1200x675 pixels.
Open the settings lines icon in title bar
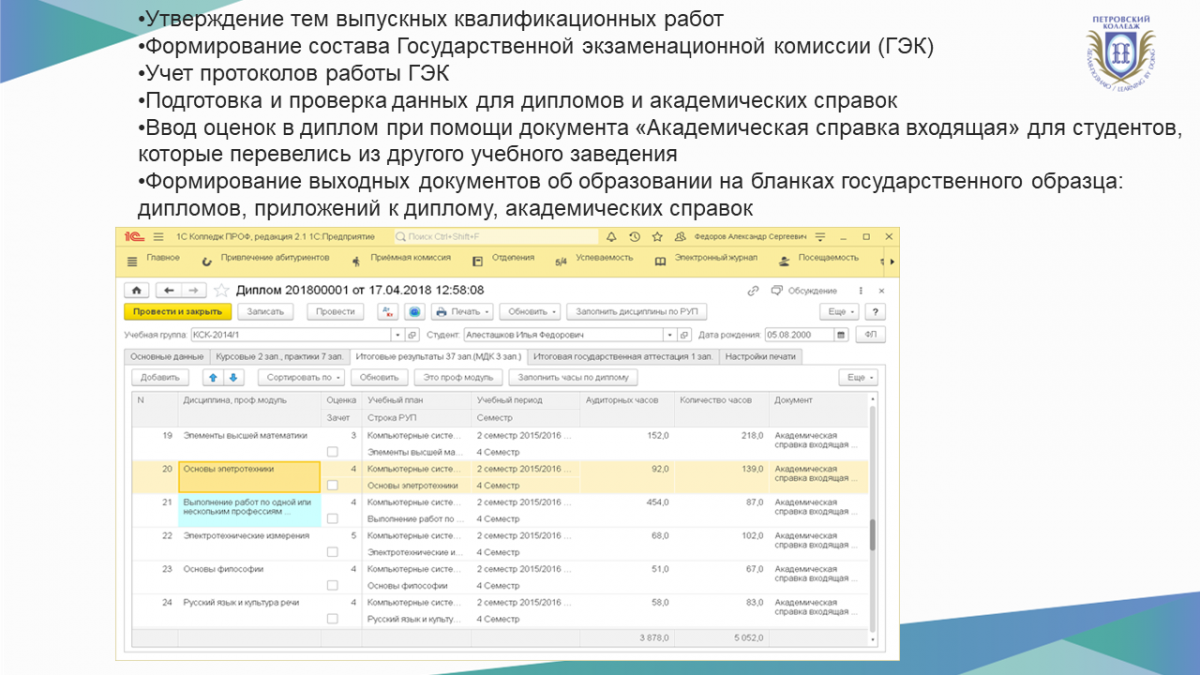tap(821, 237)
